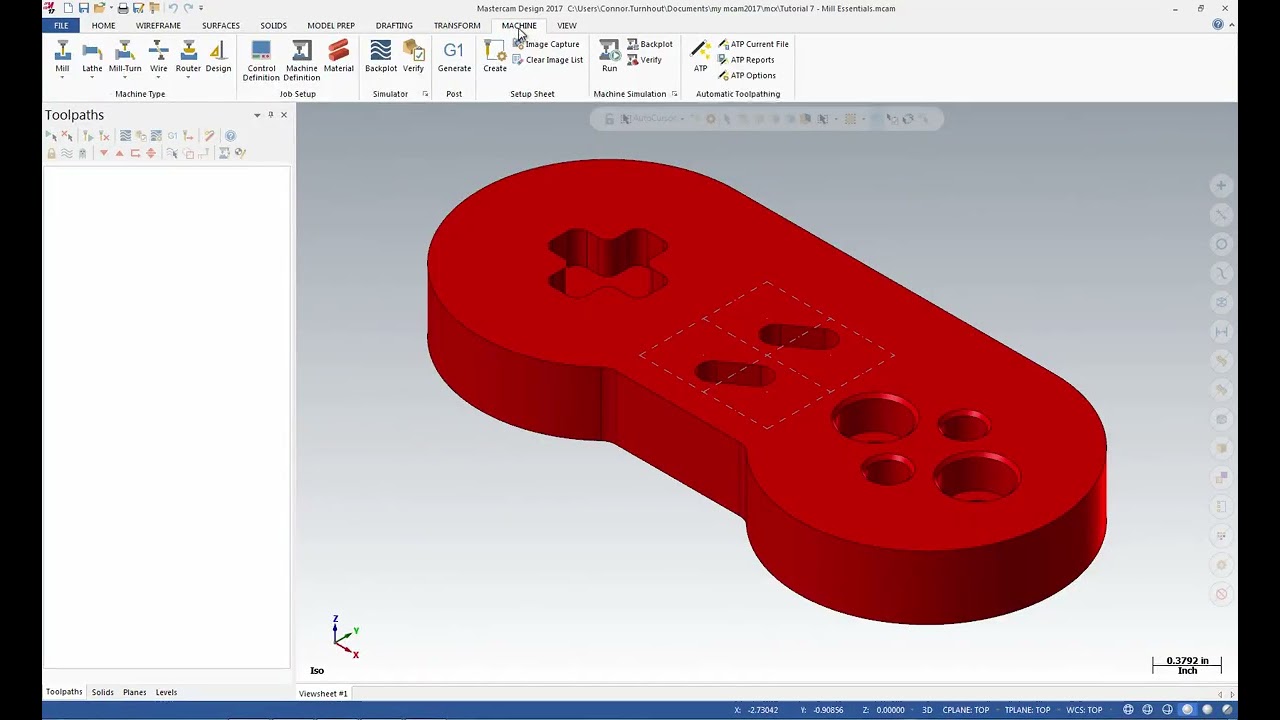Choose the Router machine type
Image resolution: width=1280 pixels, height=720 pixels.
coord(188,58)
